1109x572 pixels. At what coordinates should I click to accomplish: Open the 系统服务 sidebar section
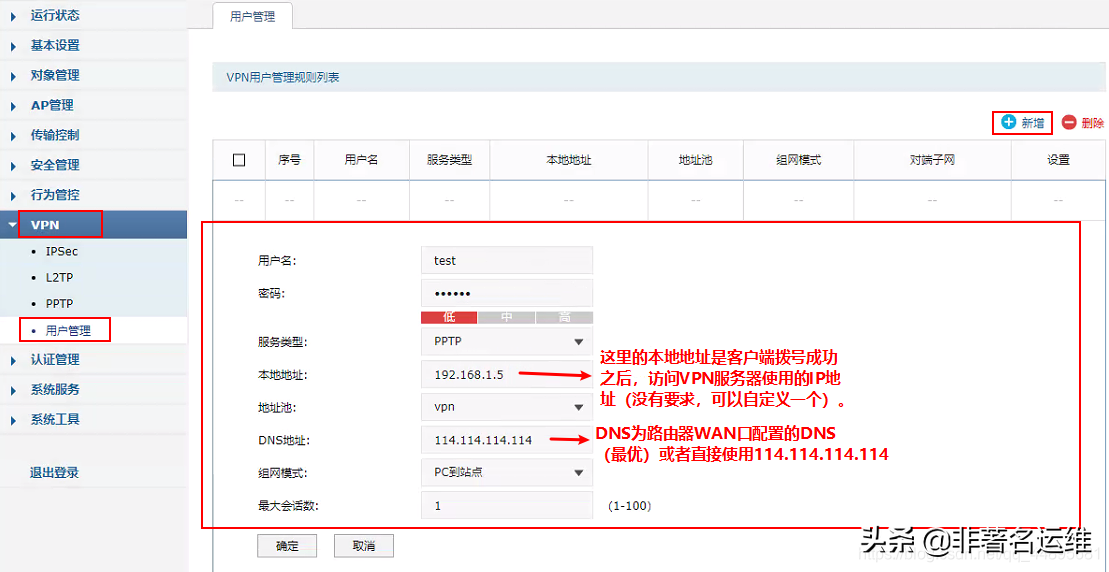[x=54, y=390]
